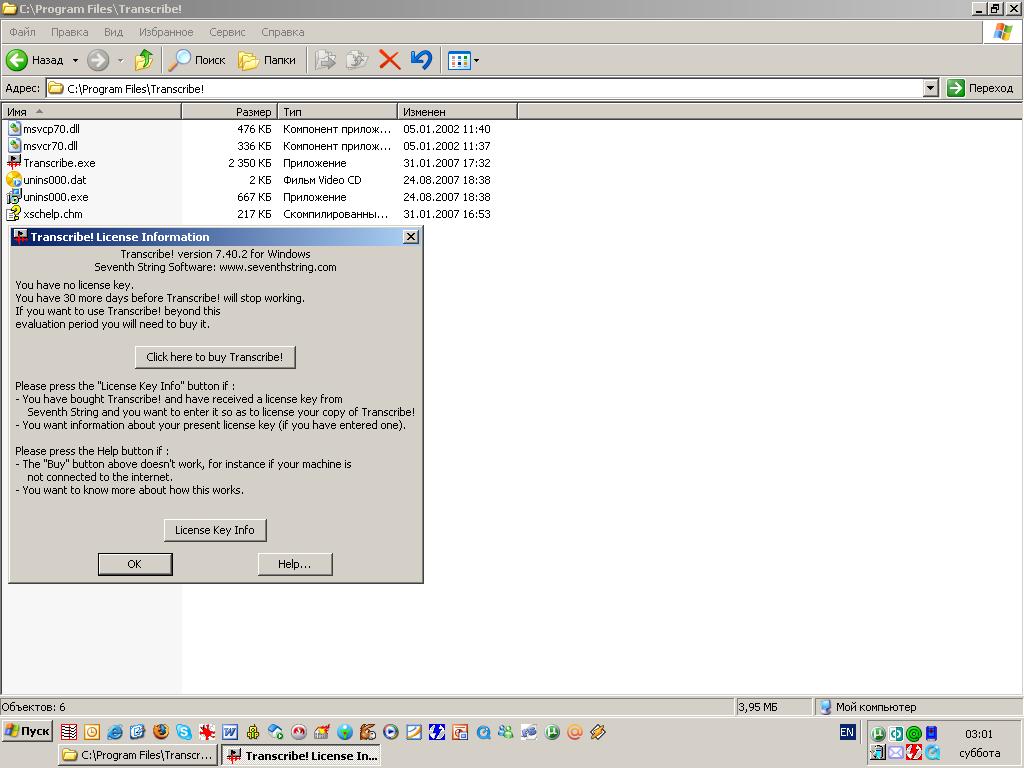This screenshot has height=768, width=1024.
Task: Switch to C:\Program Files\Transcr... taskbar button
Action: 137,755
